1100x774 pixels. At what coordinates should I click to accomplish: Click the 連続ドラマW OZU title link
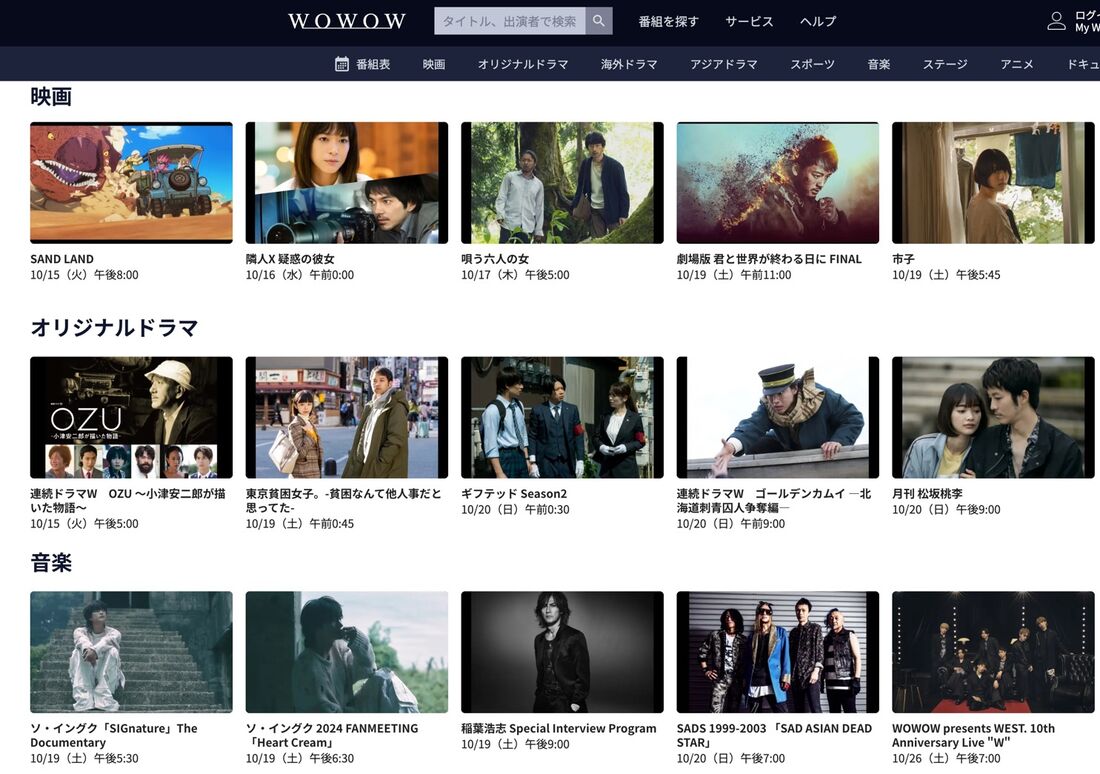click(x=128, y=500)
